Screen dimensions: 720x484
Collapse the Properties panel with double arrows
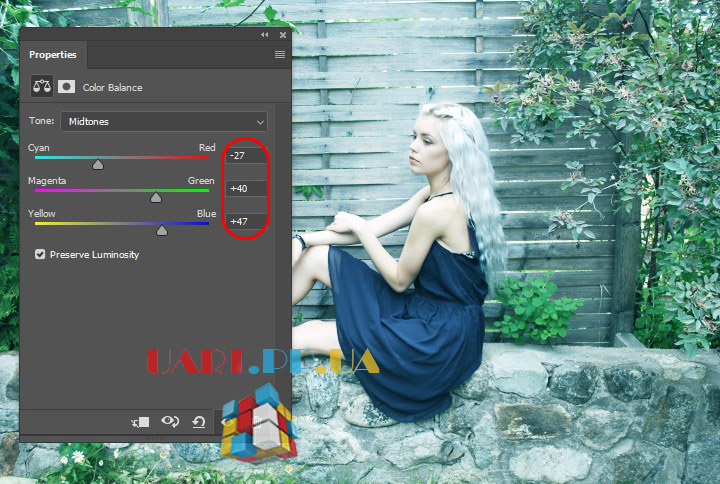coord(265,35)
